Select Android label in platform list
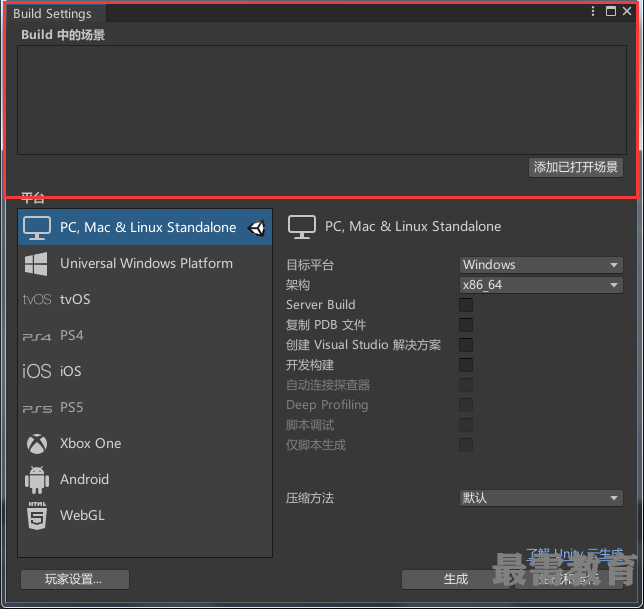The width and height of the screenshot is (644, 609). click(84, 479)
